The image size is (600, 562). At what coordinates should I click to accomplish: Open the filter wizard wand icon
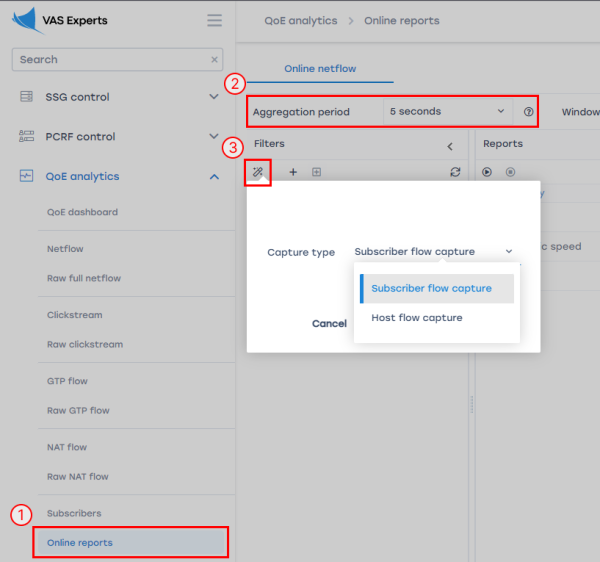pyautogui.click(x=258, y=172)
